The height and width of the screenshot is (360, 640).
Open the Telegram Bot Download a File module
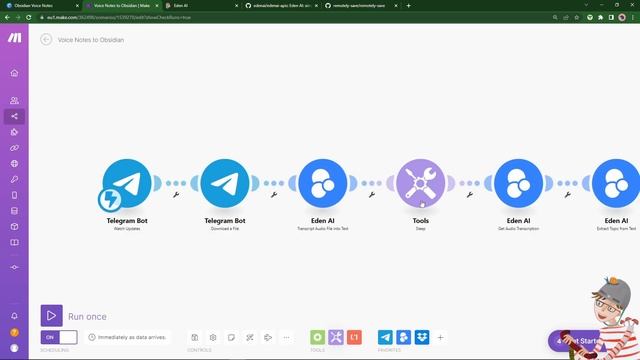(x=225, y=183)
